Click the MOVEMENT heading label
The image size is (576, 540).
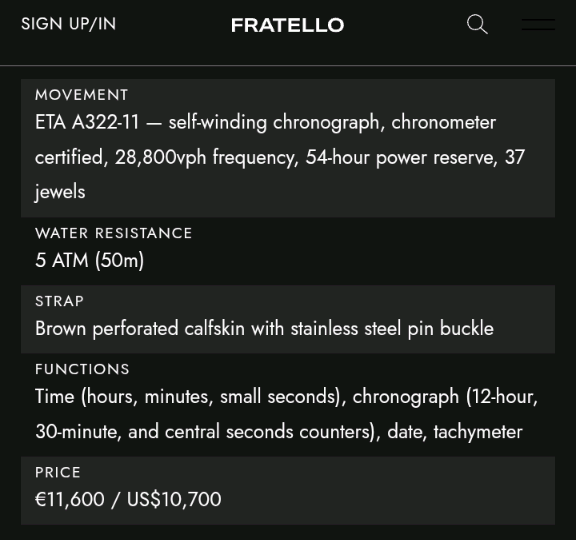[82, 95]
